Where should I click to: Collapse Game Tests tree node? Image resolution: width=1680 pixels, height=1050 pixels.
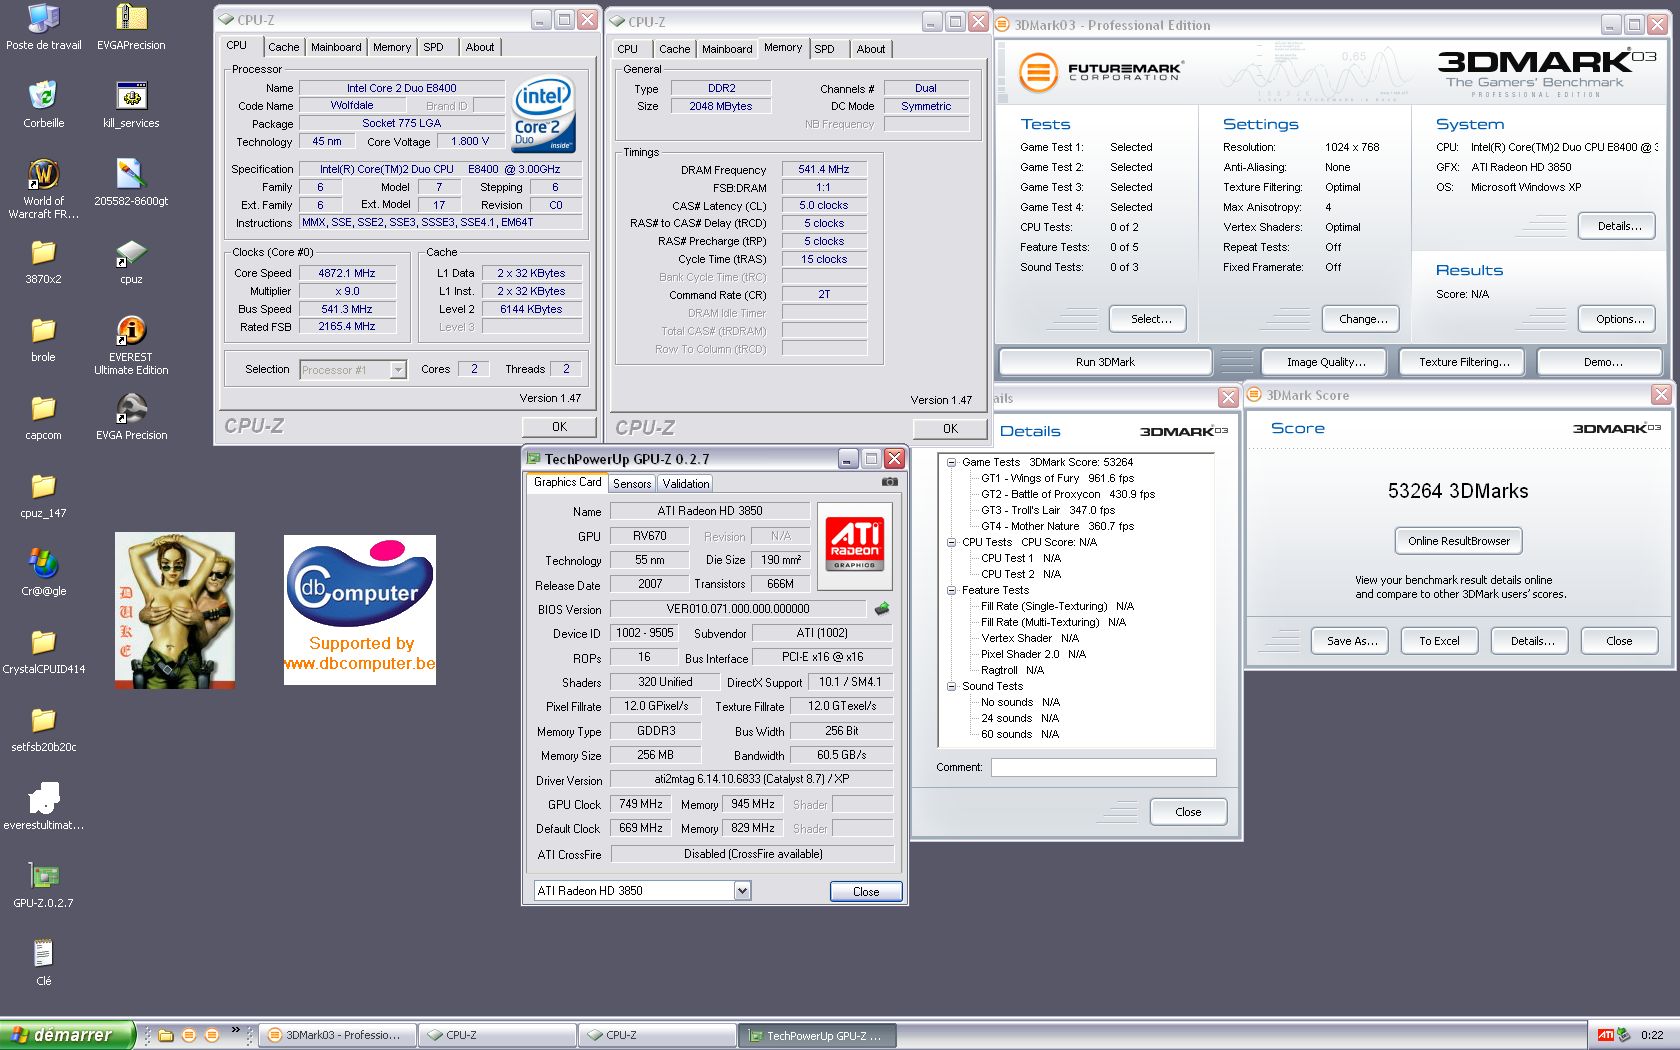[951, 462]
